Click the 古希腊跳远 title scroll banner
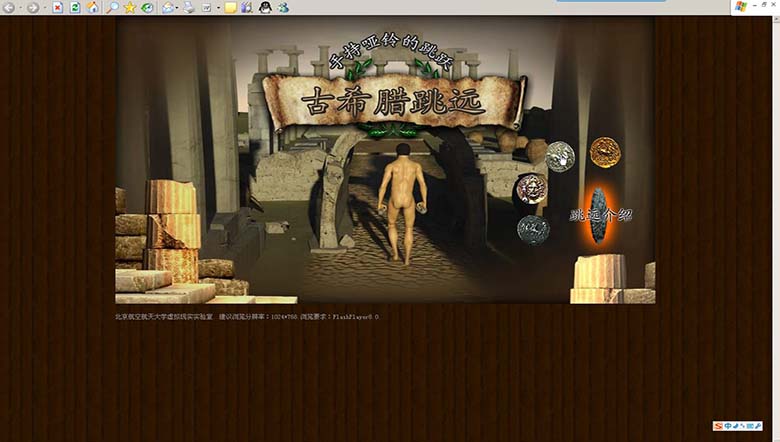780x442 pixels. [x=394, y=101]
